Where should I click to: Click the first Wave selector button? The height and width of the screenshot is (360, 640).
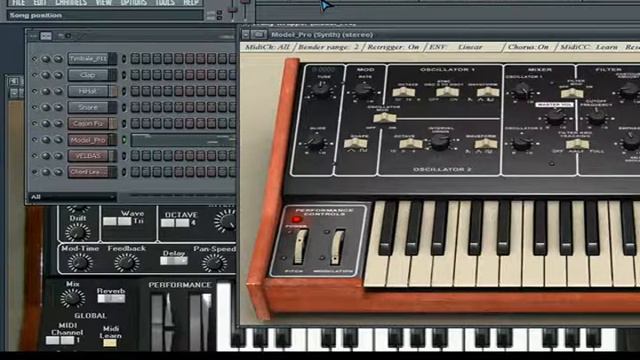[x=109, y=221]
